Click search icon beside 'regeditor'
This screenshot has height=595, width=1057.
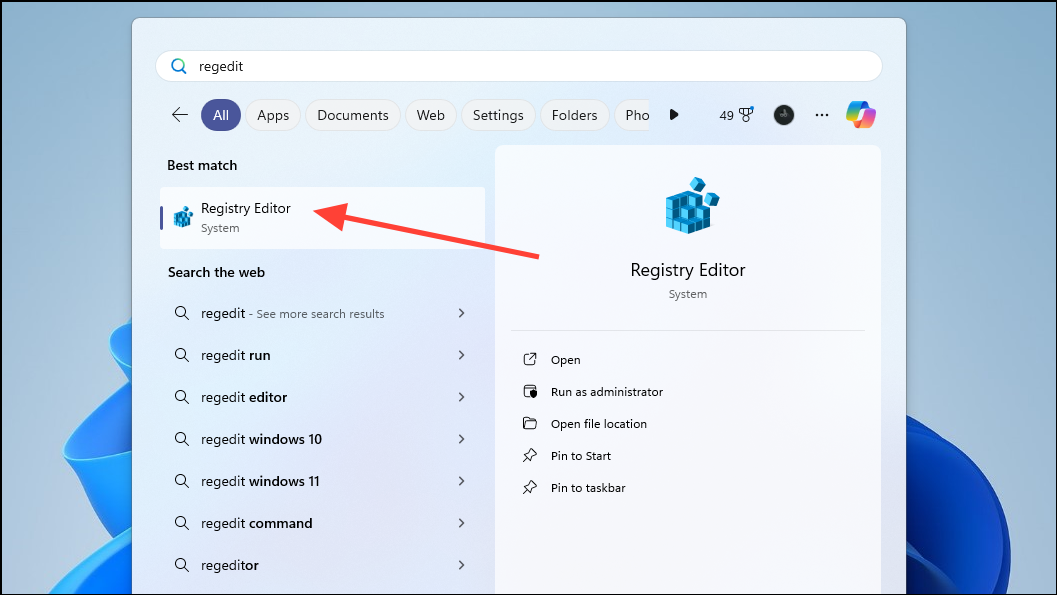182,565
